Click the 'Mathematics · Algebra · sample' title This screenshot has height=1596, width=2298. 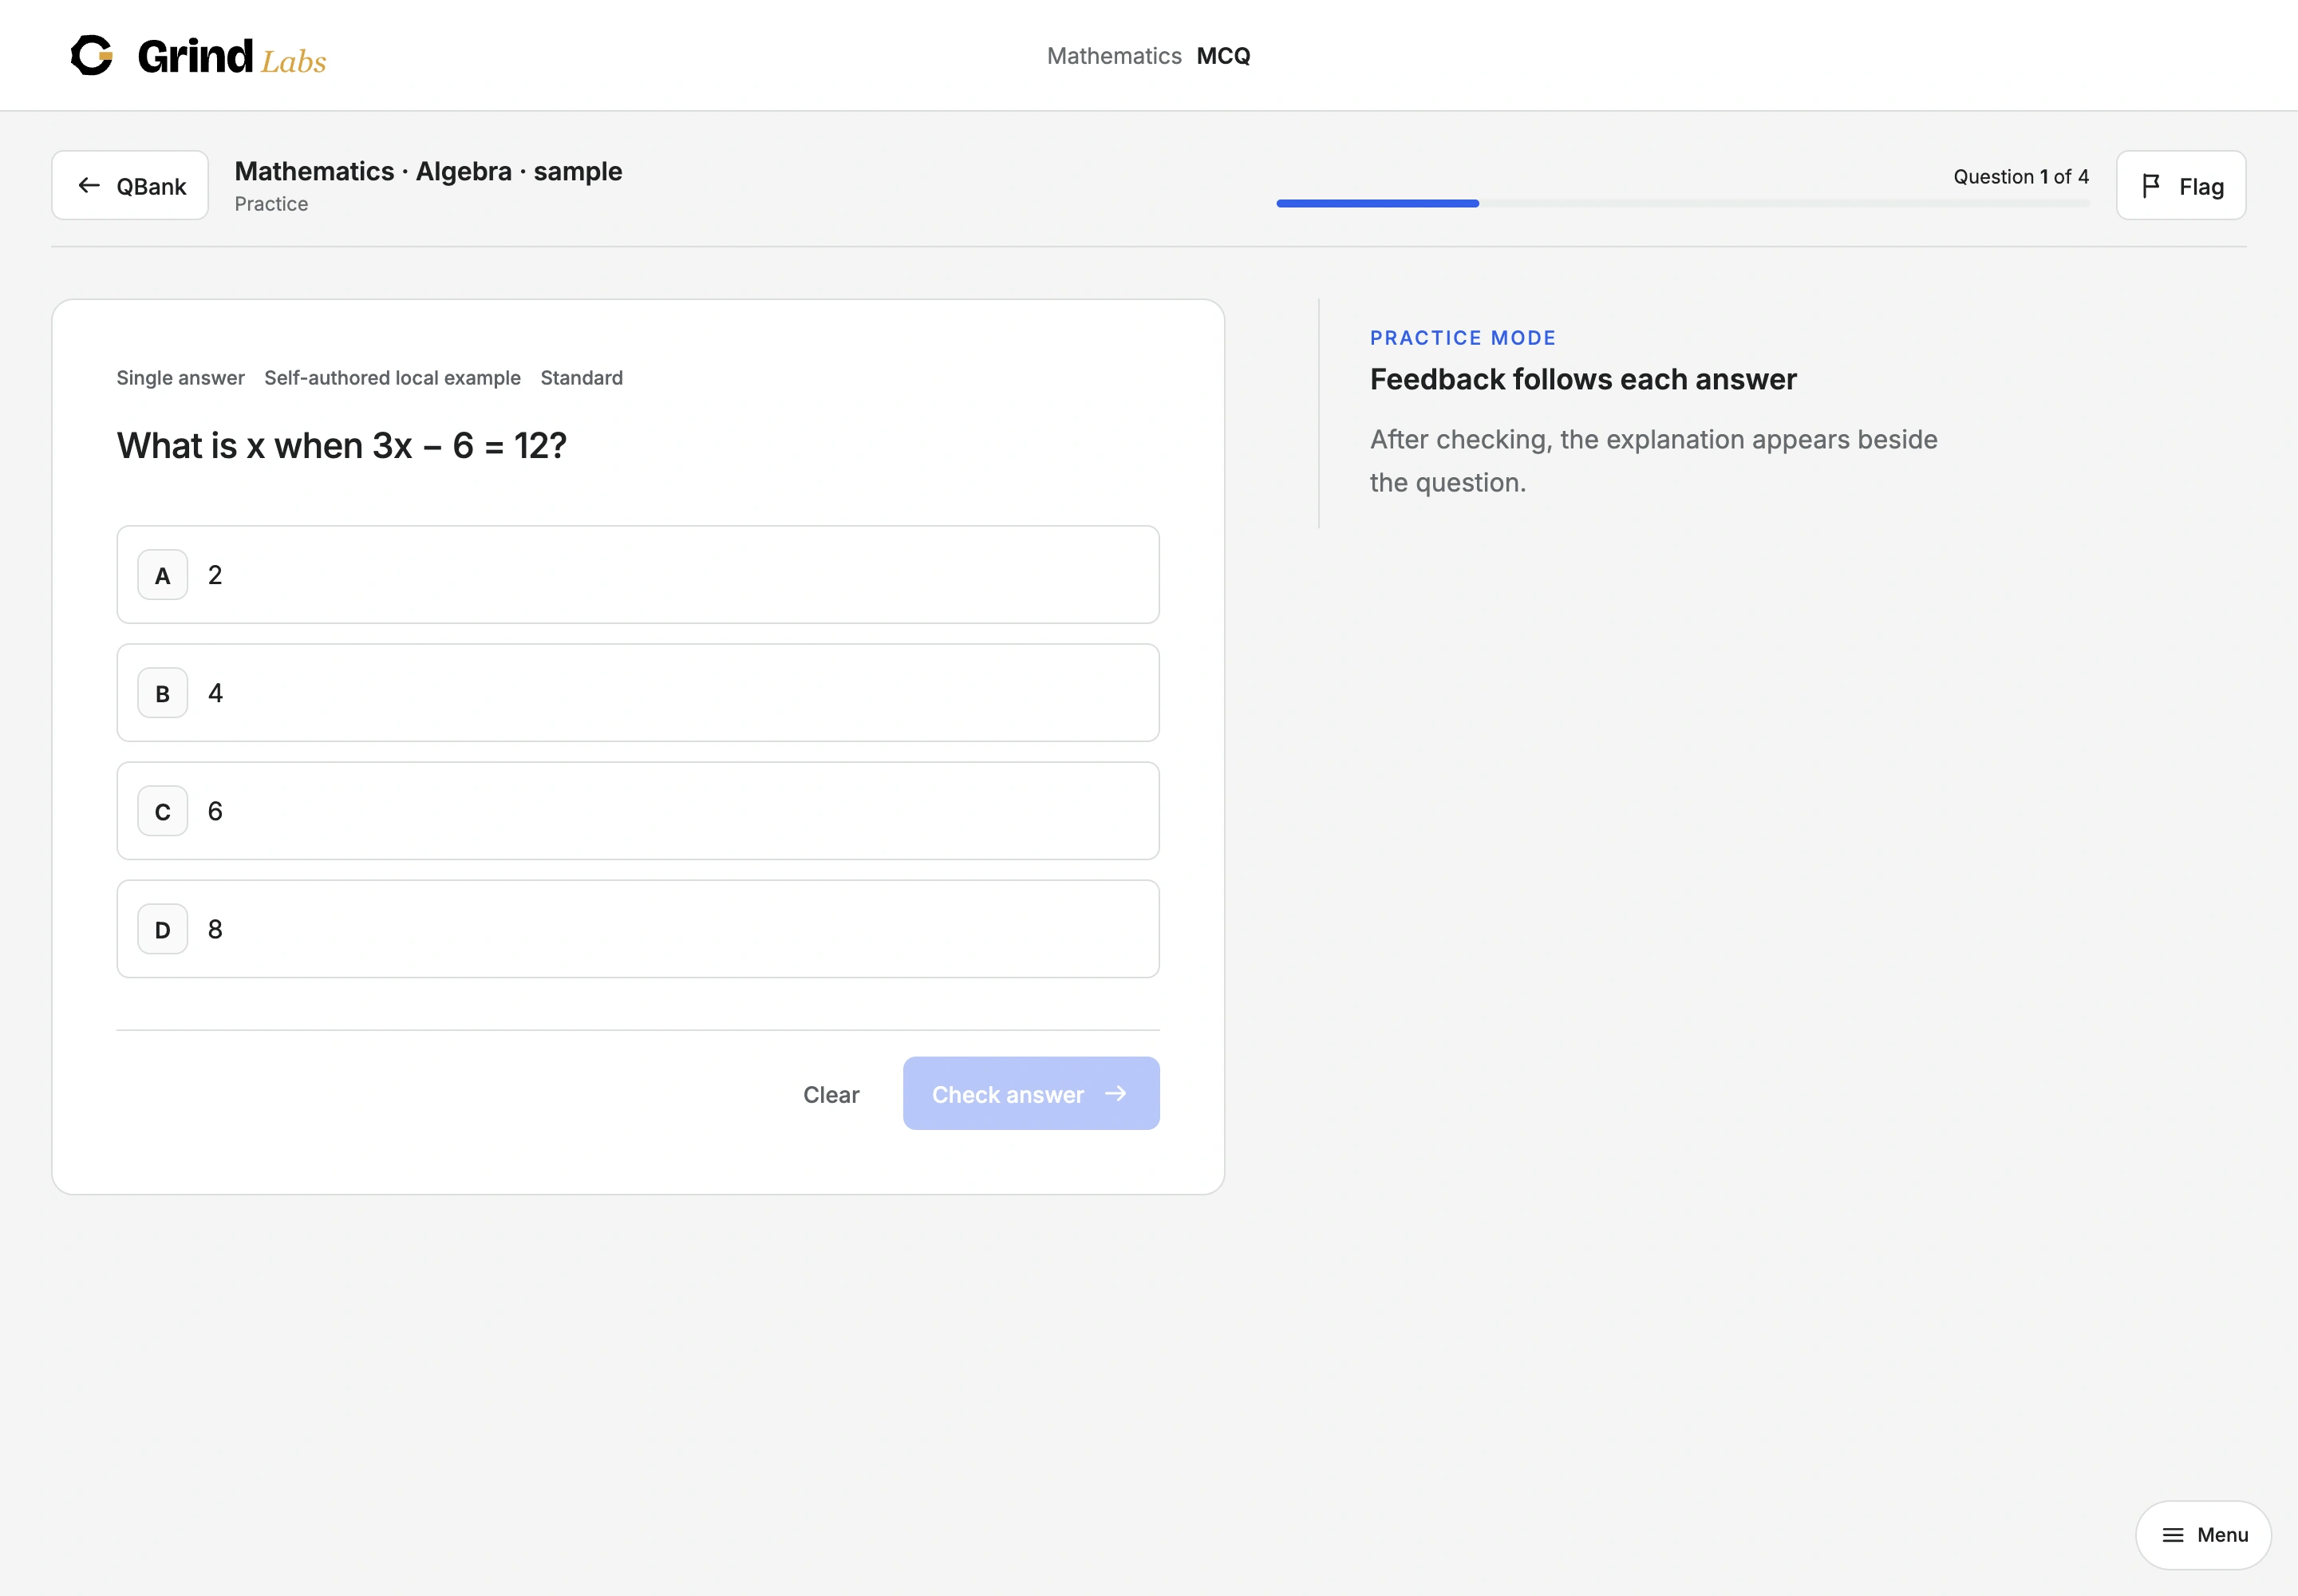[x=428, y=171]
